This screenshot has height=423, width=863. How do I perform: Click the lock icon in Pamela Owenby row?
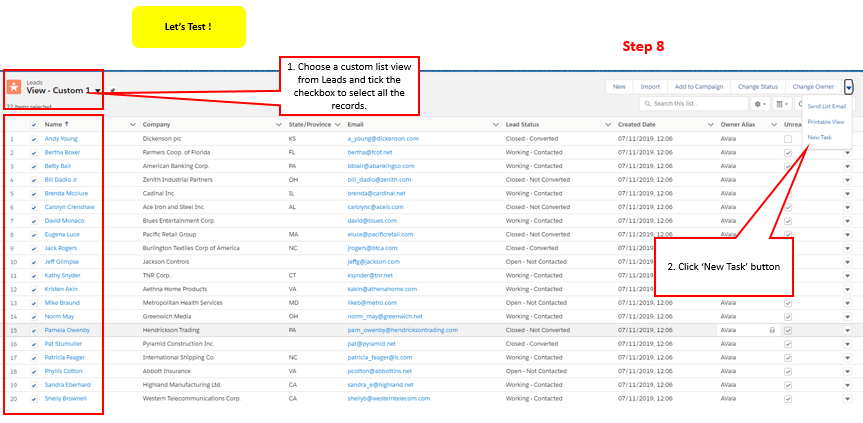(x=771, y=329)
